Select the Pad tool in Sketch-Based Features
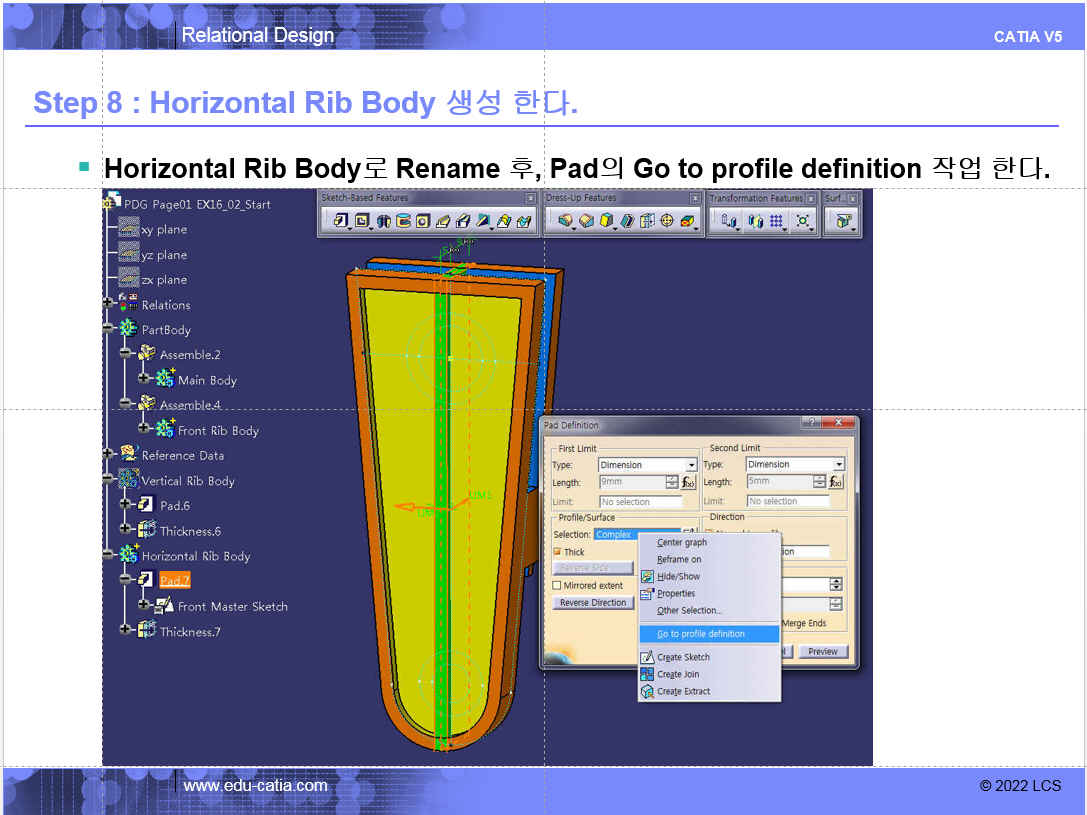Screen dimensions: 1087x815 (x=341, y=221)
